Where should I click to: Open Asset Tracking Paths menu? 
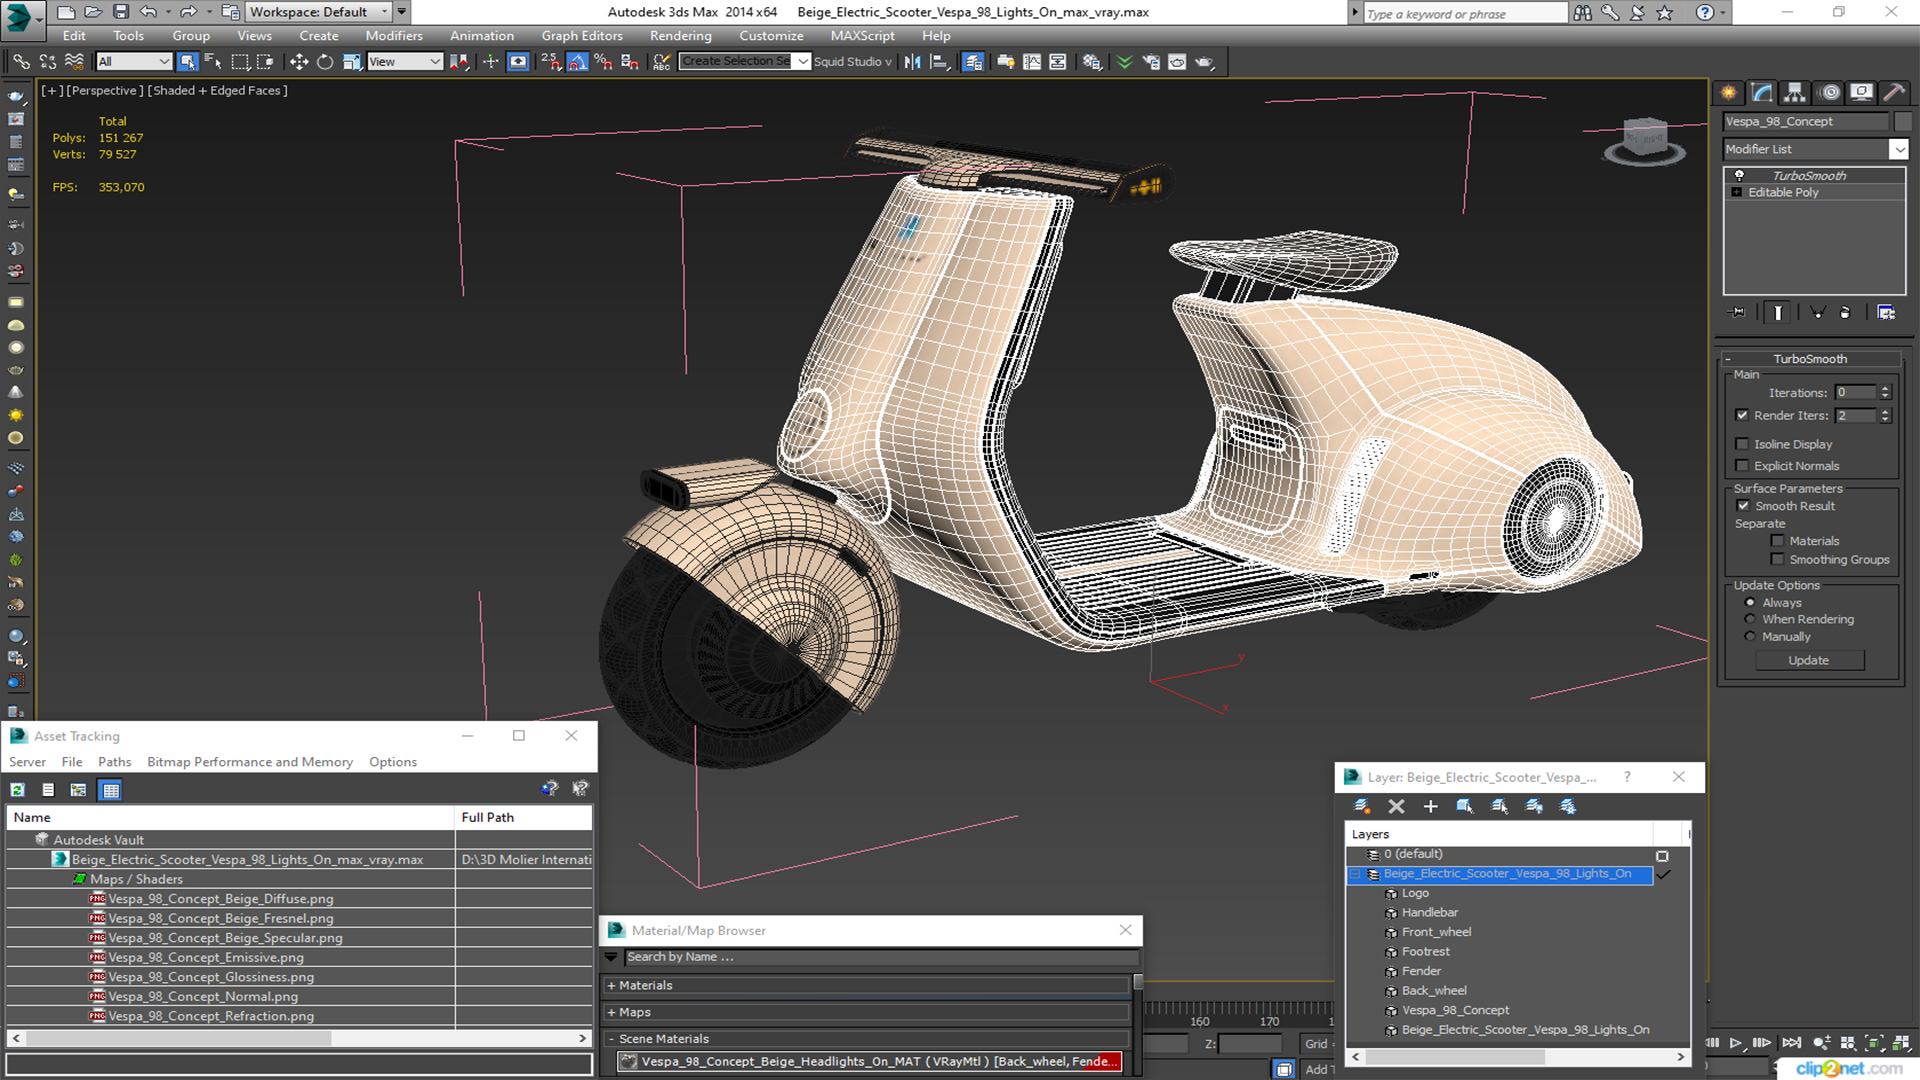(x=115, y=762)
